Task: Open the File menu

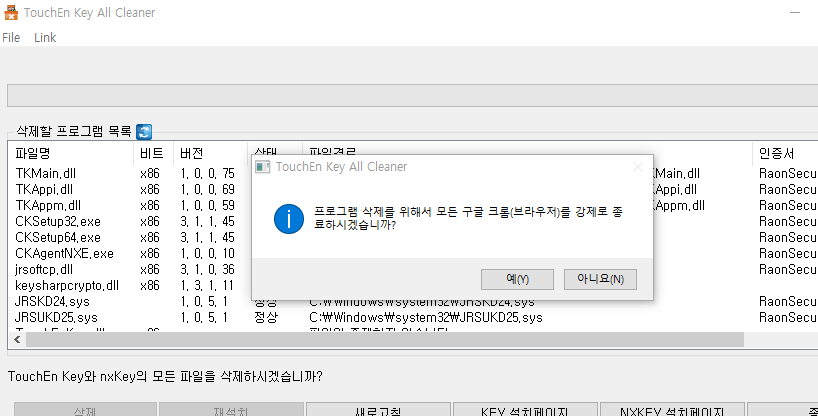Action: point(11,38)
